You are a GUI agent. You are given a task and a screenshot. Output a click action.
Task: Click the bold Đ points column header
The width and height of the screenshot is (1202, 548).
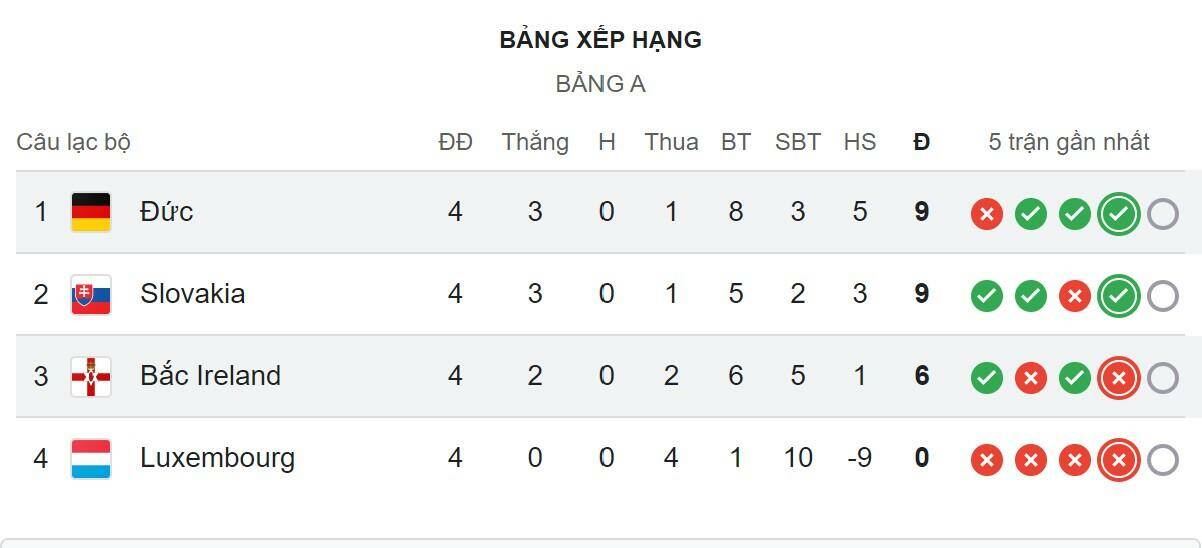921,142
